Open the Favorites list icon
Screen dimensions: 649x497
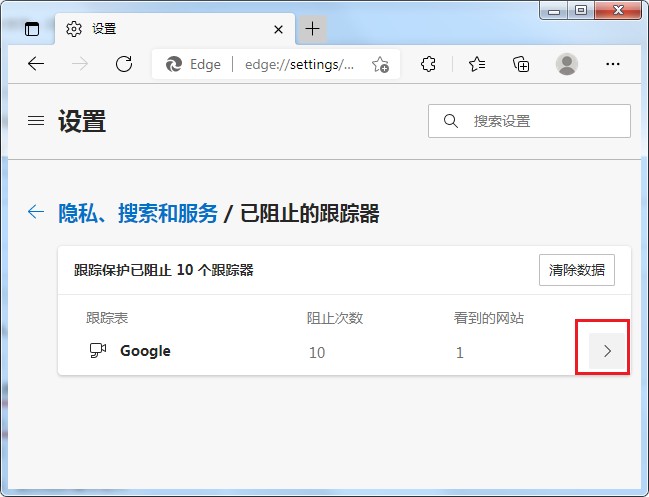click(477, 64)
